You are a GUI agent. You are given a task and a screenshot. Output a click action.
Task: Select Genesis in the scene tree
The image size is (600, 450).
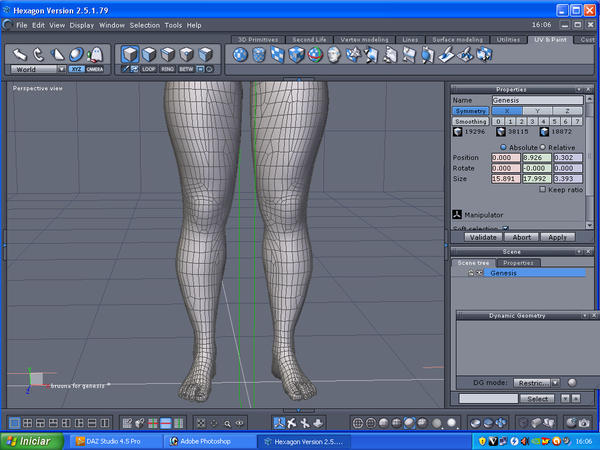pyautogui.click(x=503, y=272)
